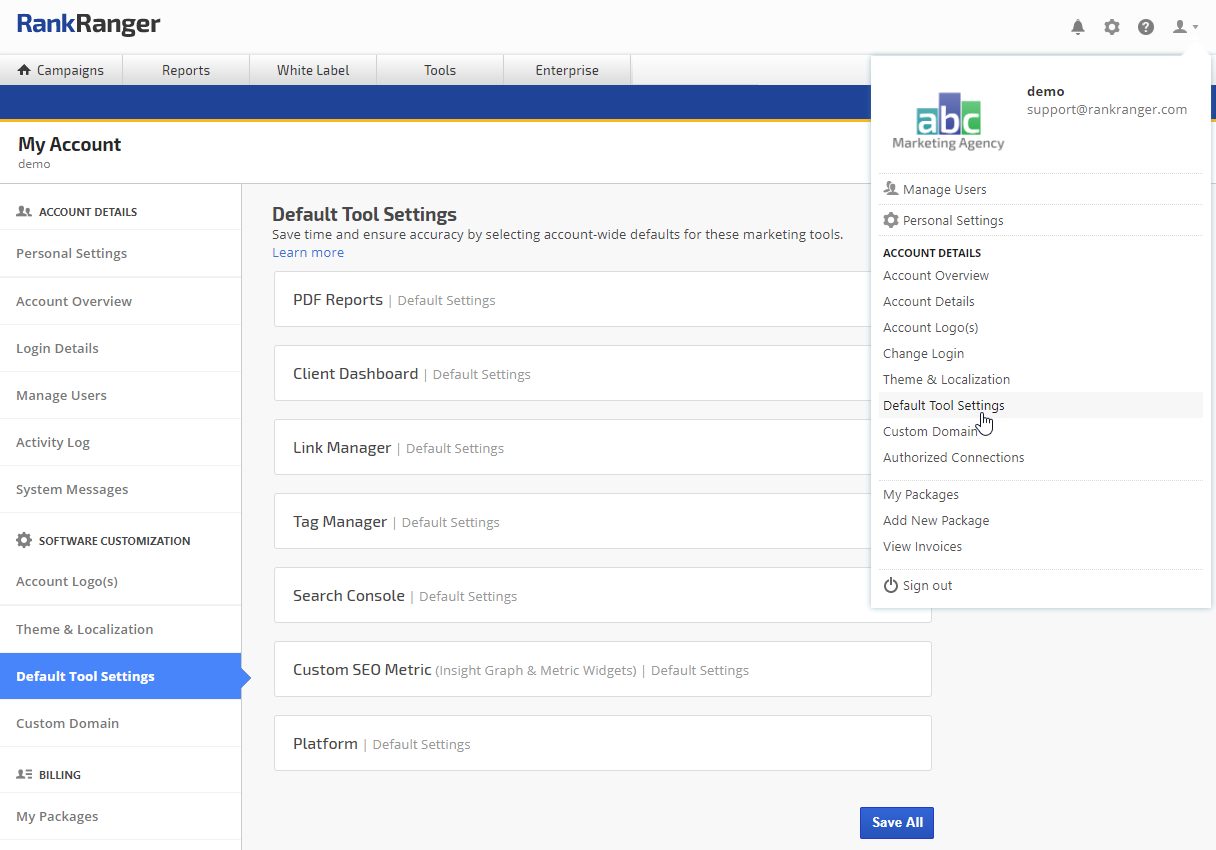The image size is (1216, 850).
Task: Click the Rank Ranger logo
Action: tap(88, 25)
